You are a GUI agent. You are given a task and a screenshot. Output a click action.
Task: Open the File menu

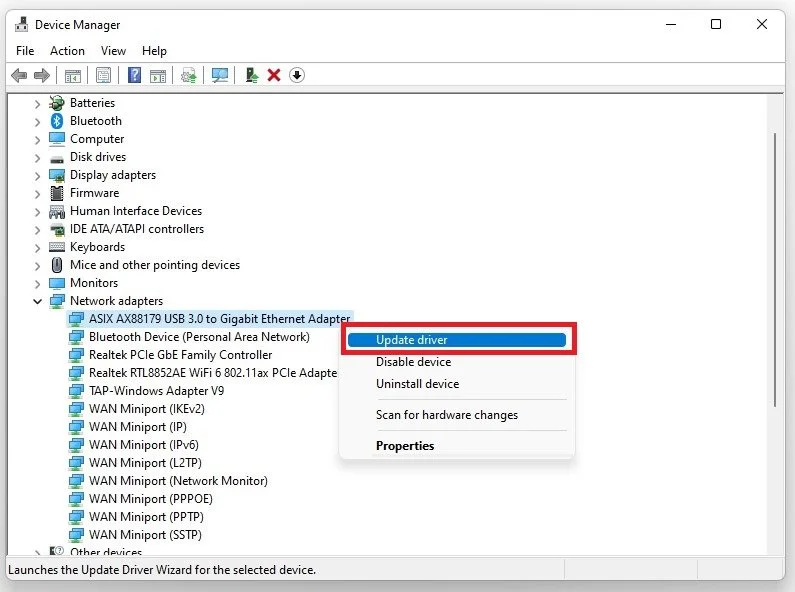25,51
